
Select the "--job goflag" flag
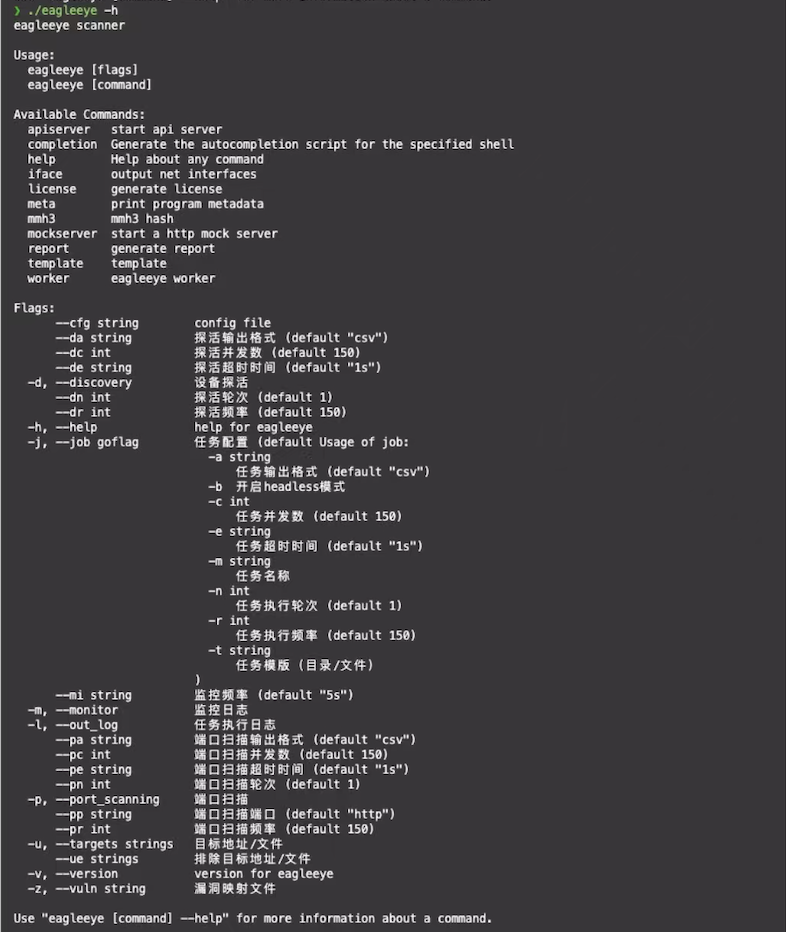click(x=97, y=442)
